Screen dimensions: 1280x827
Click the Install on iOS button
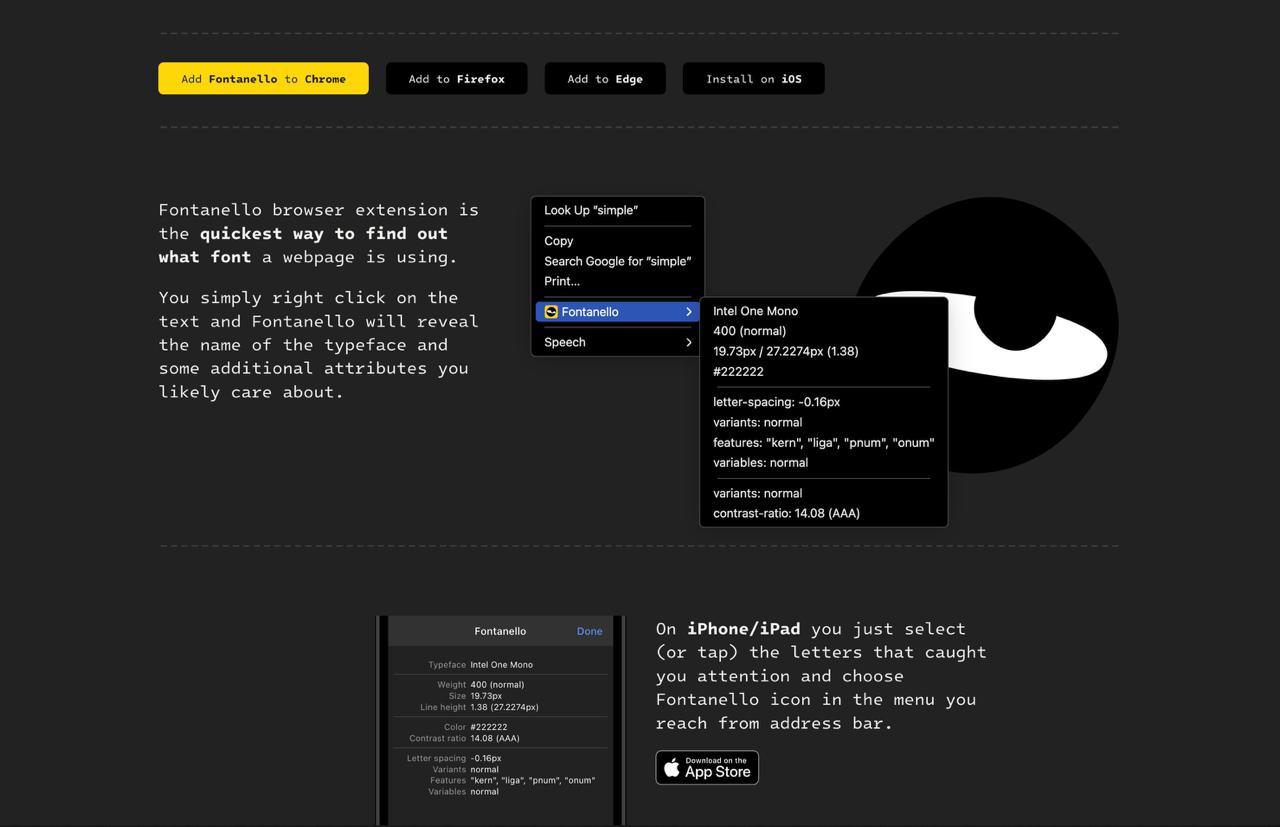click(x=753, y=79)
